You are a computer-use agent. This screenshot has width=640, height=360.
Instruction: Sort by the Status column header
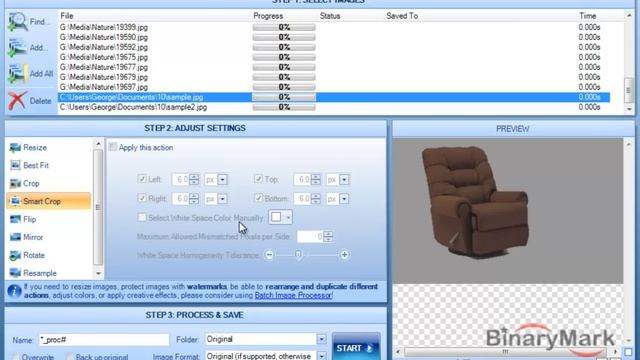coord(330,16)
